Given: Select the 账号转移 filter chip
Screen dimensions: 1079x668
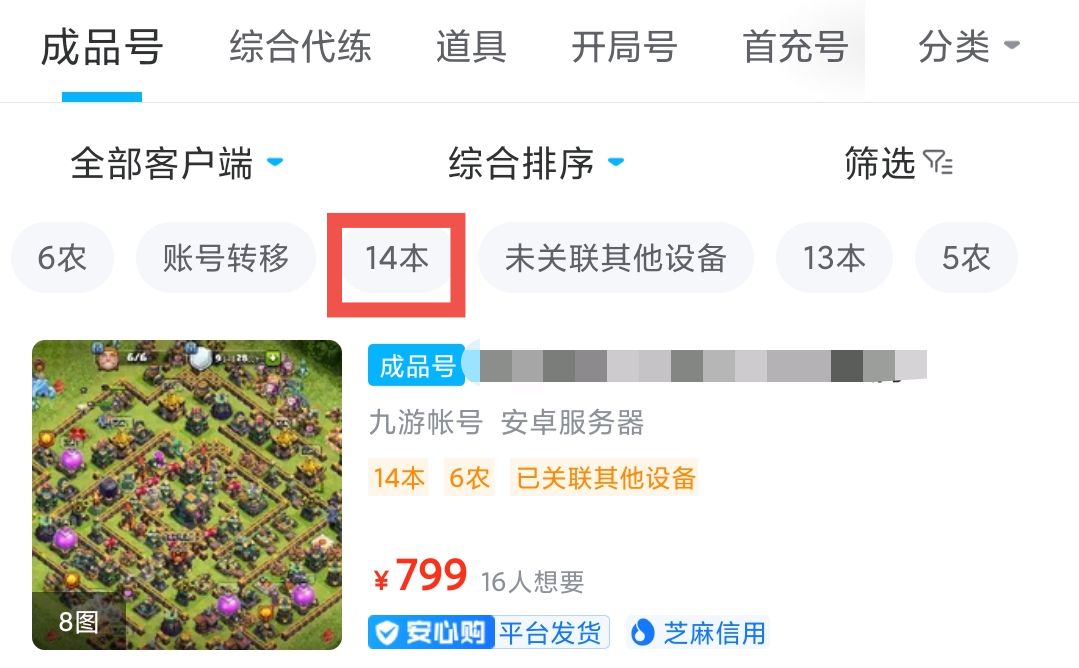Looking at the screenshot, I should tap(226, 258).
